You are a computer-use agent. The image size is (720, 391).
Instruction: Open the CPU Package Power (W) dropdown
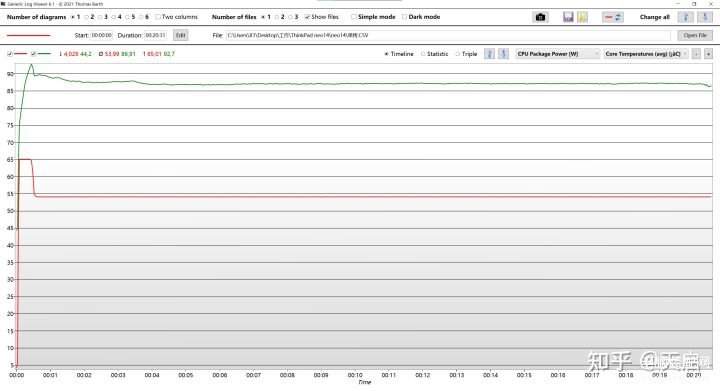tap(557, 54)
